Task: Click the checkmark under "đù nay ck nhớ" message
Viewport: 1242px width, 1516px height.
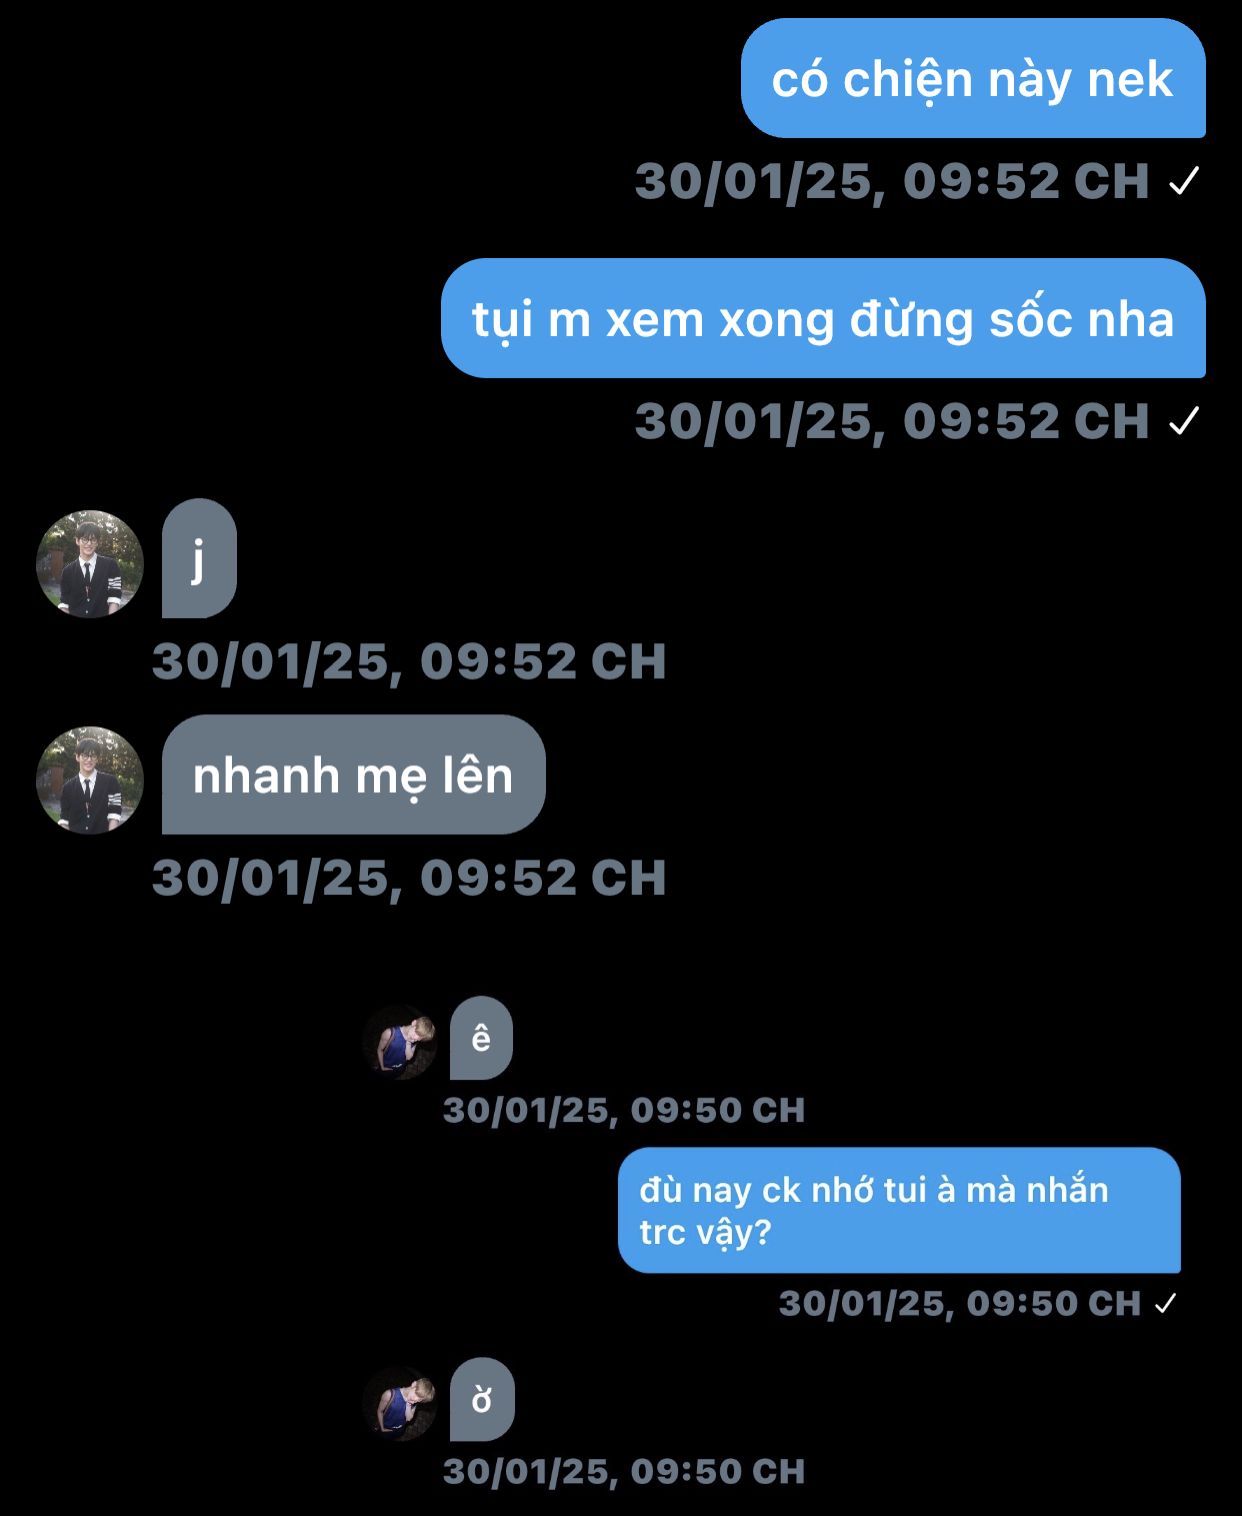Action: 1165,1304
